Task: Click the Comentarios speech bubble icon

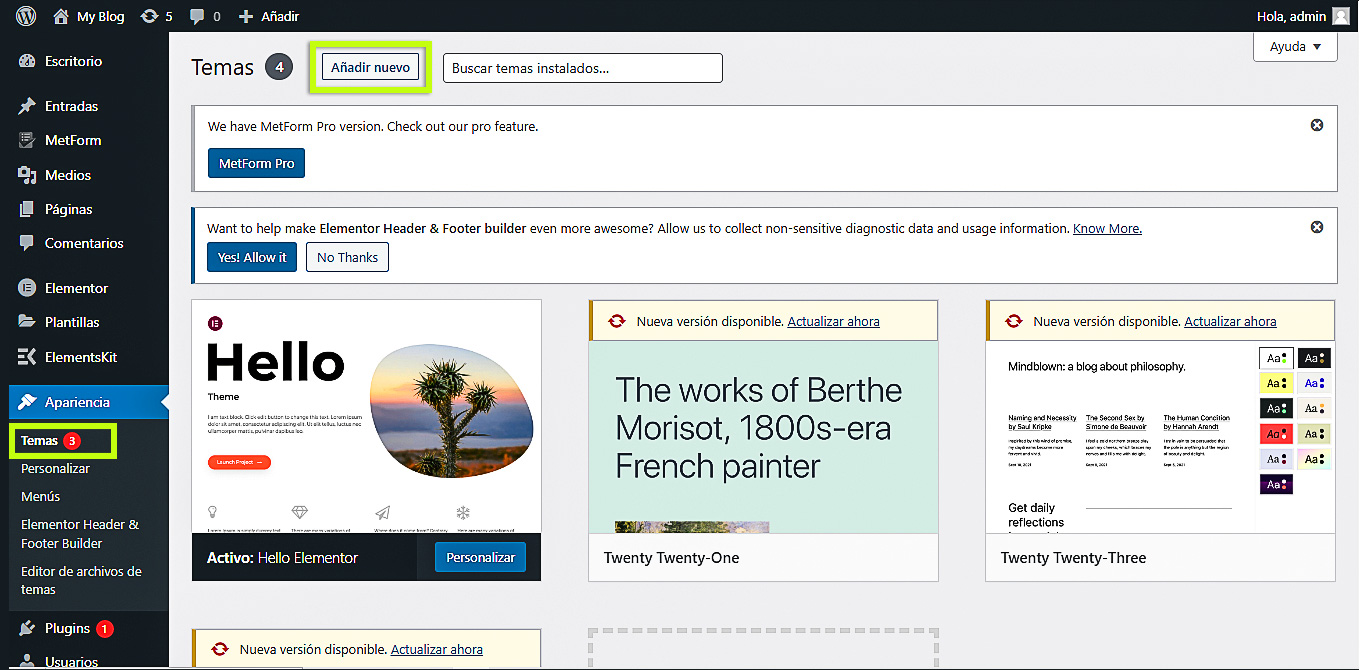Action: [x=27, y=243]
